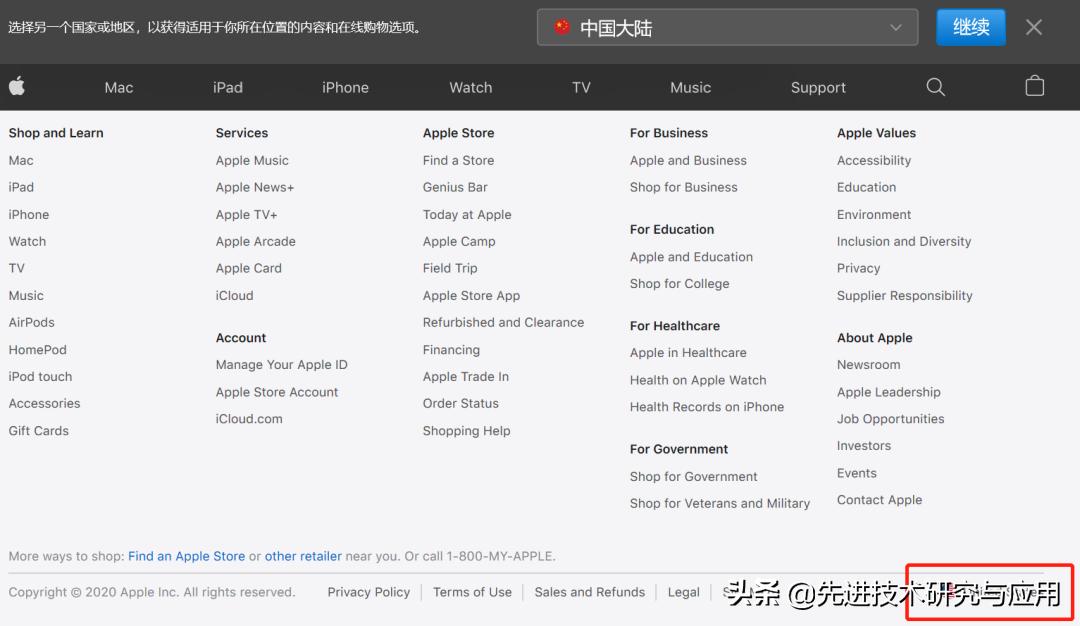Open Apple Store App link
Viewport: 1080px width, 626px height.
[471, 295]
